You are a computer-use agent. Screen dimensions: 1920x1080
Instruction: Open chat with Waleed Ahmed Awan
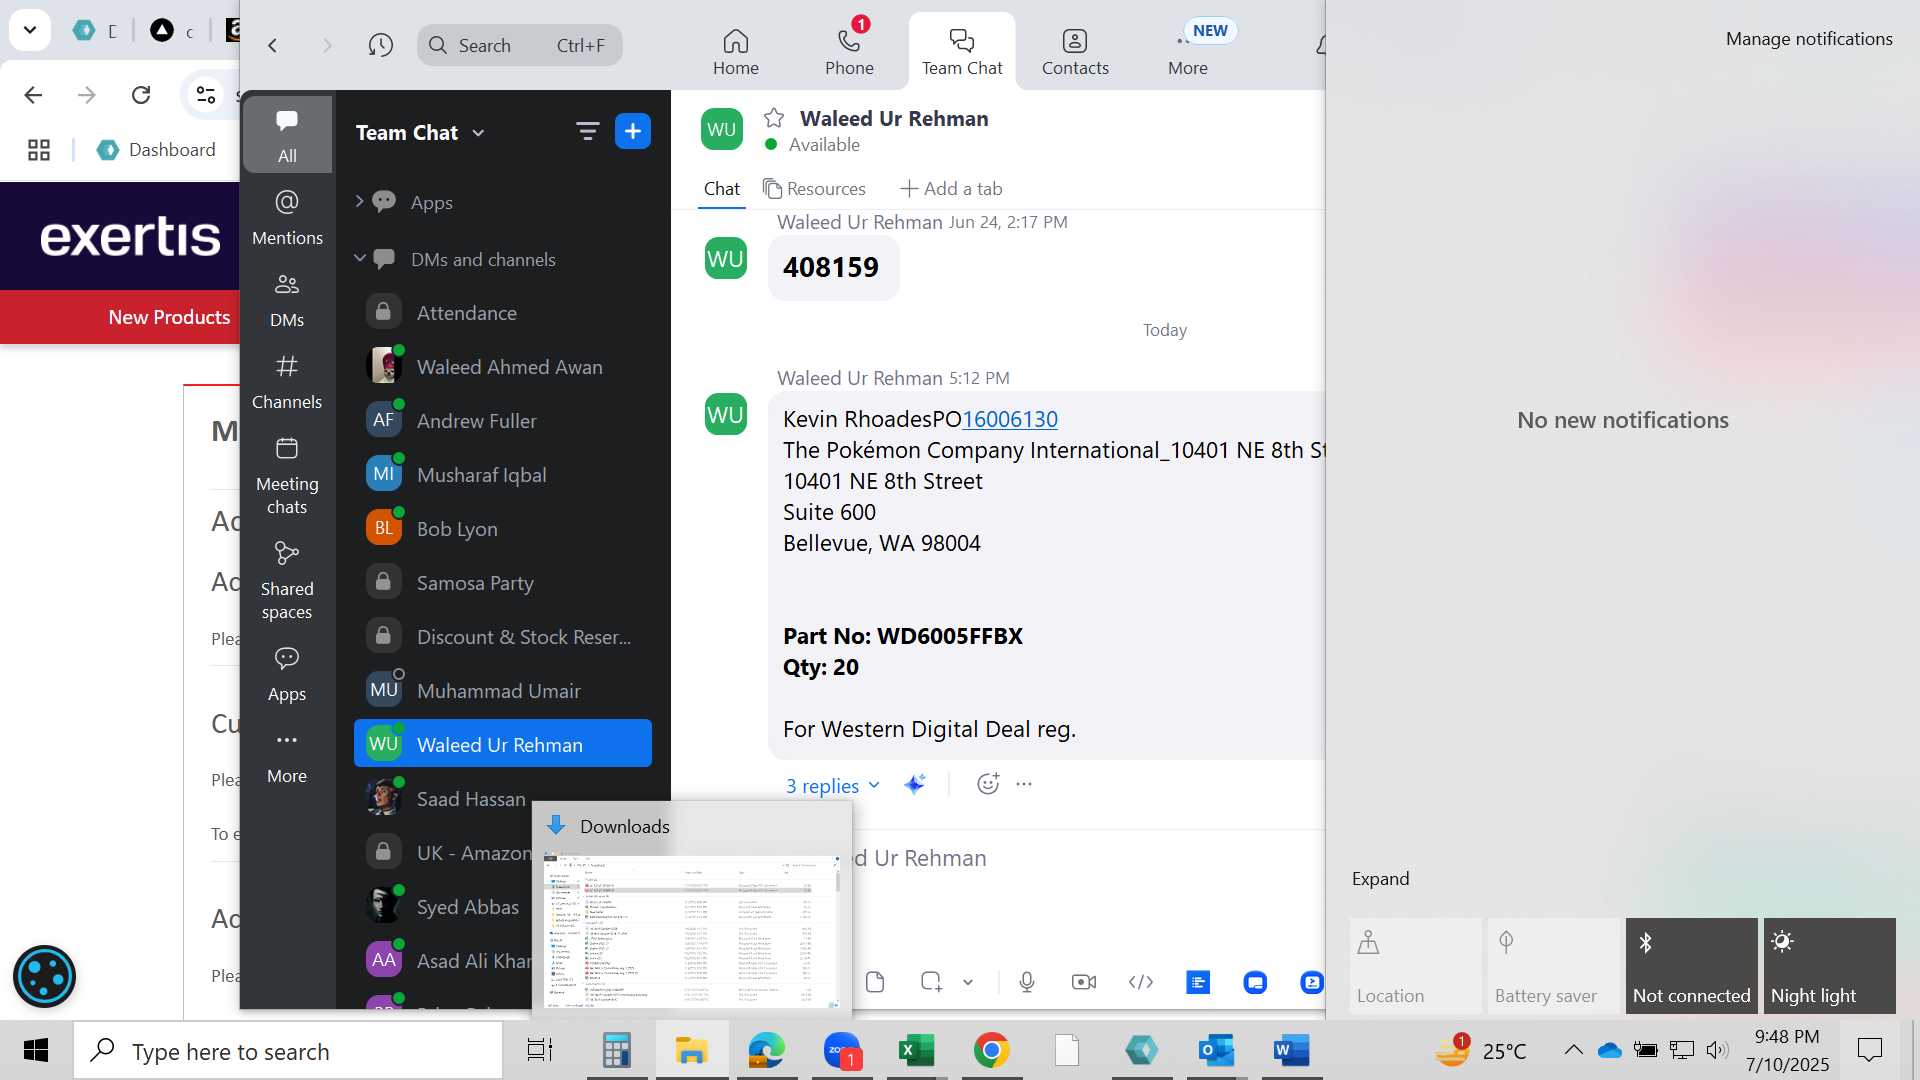click(503, 367)
